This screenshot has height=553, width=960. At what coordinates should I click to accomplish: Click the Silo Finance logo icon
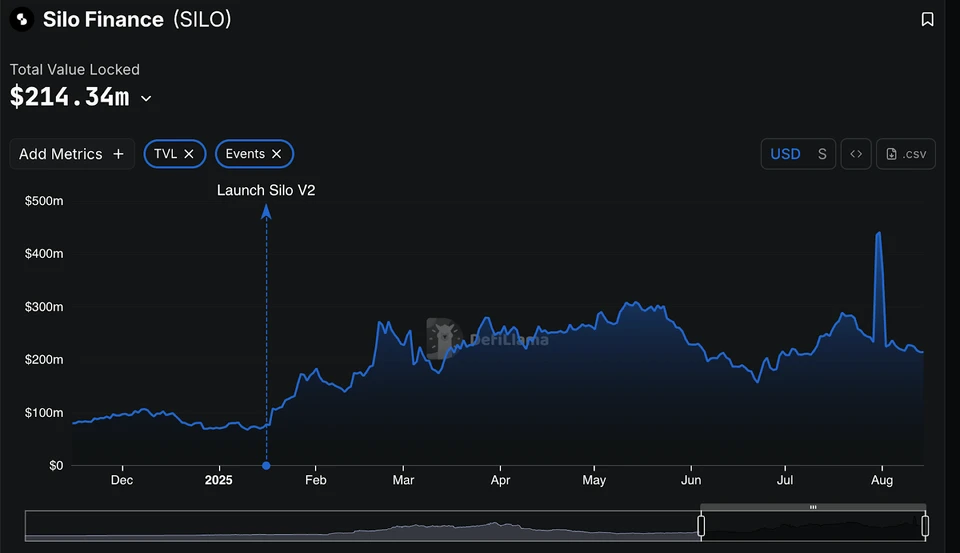pos(21,20)
